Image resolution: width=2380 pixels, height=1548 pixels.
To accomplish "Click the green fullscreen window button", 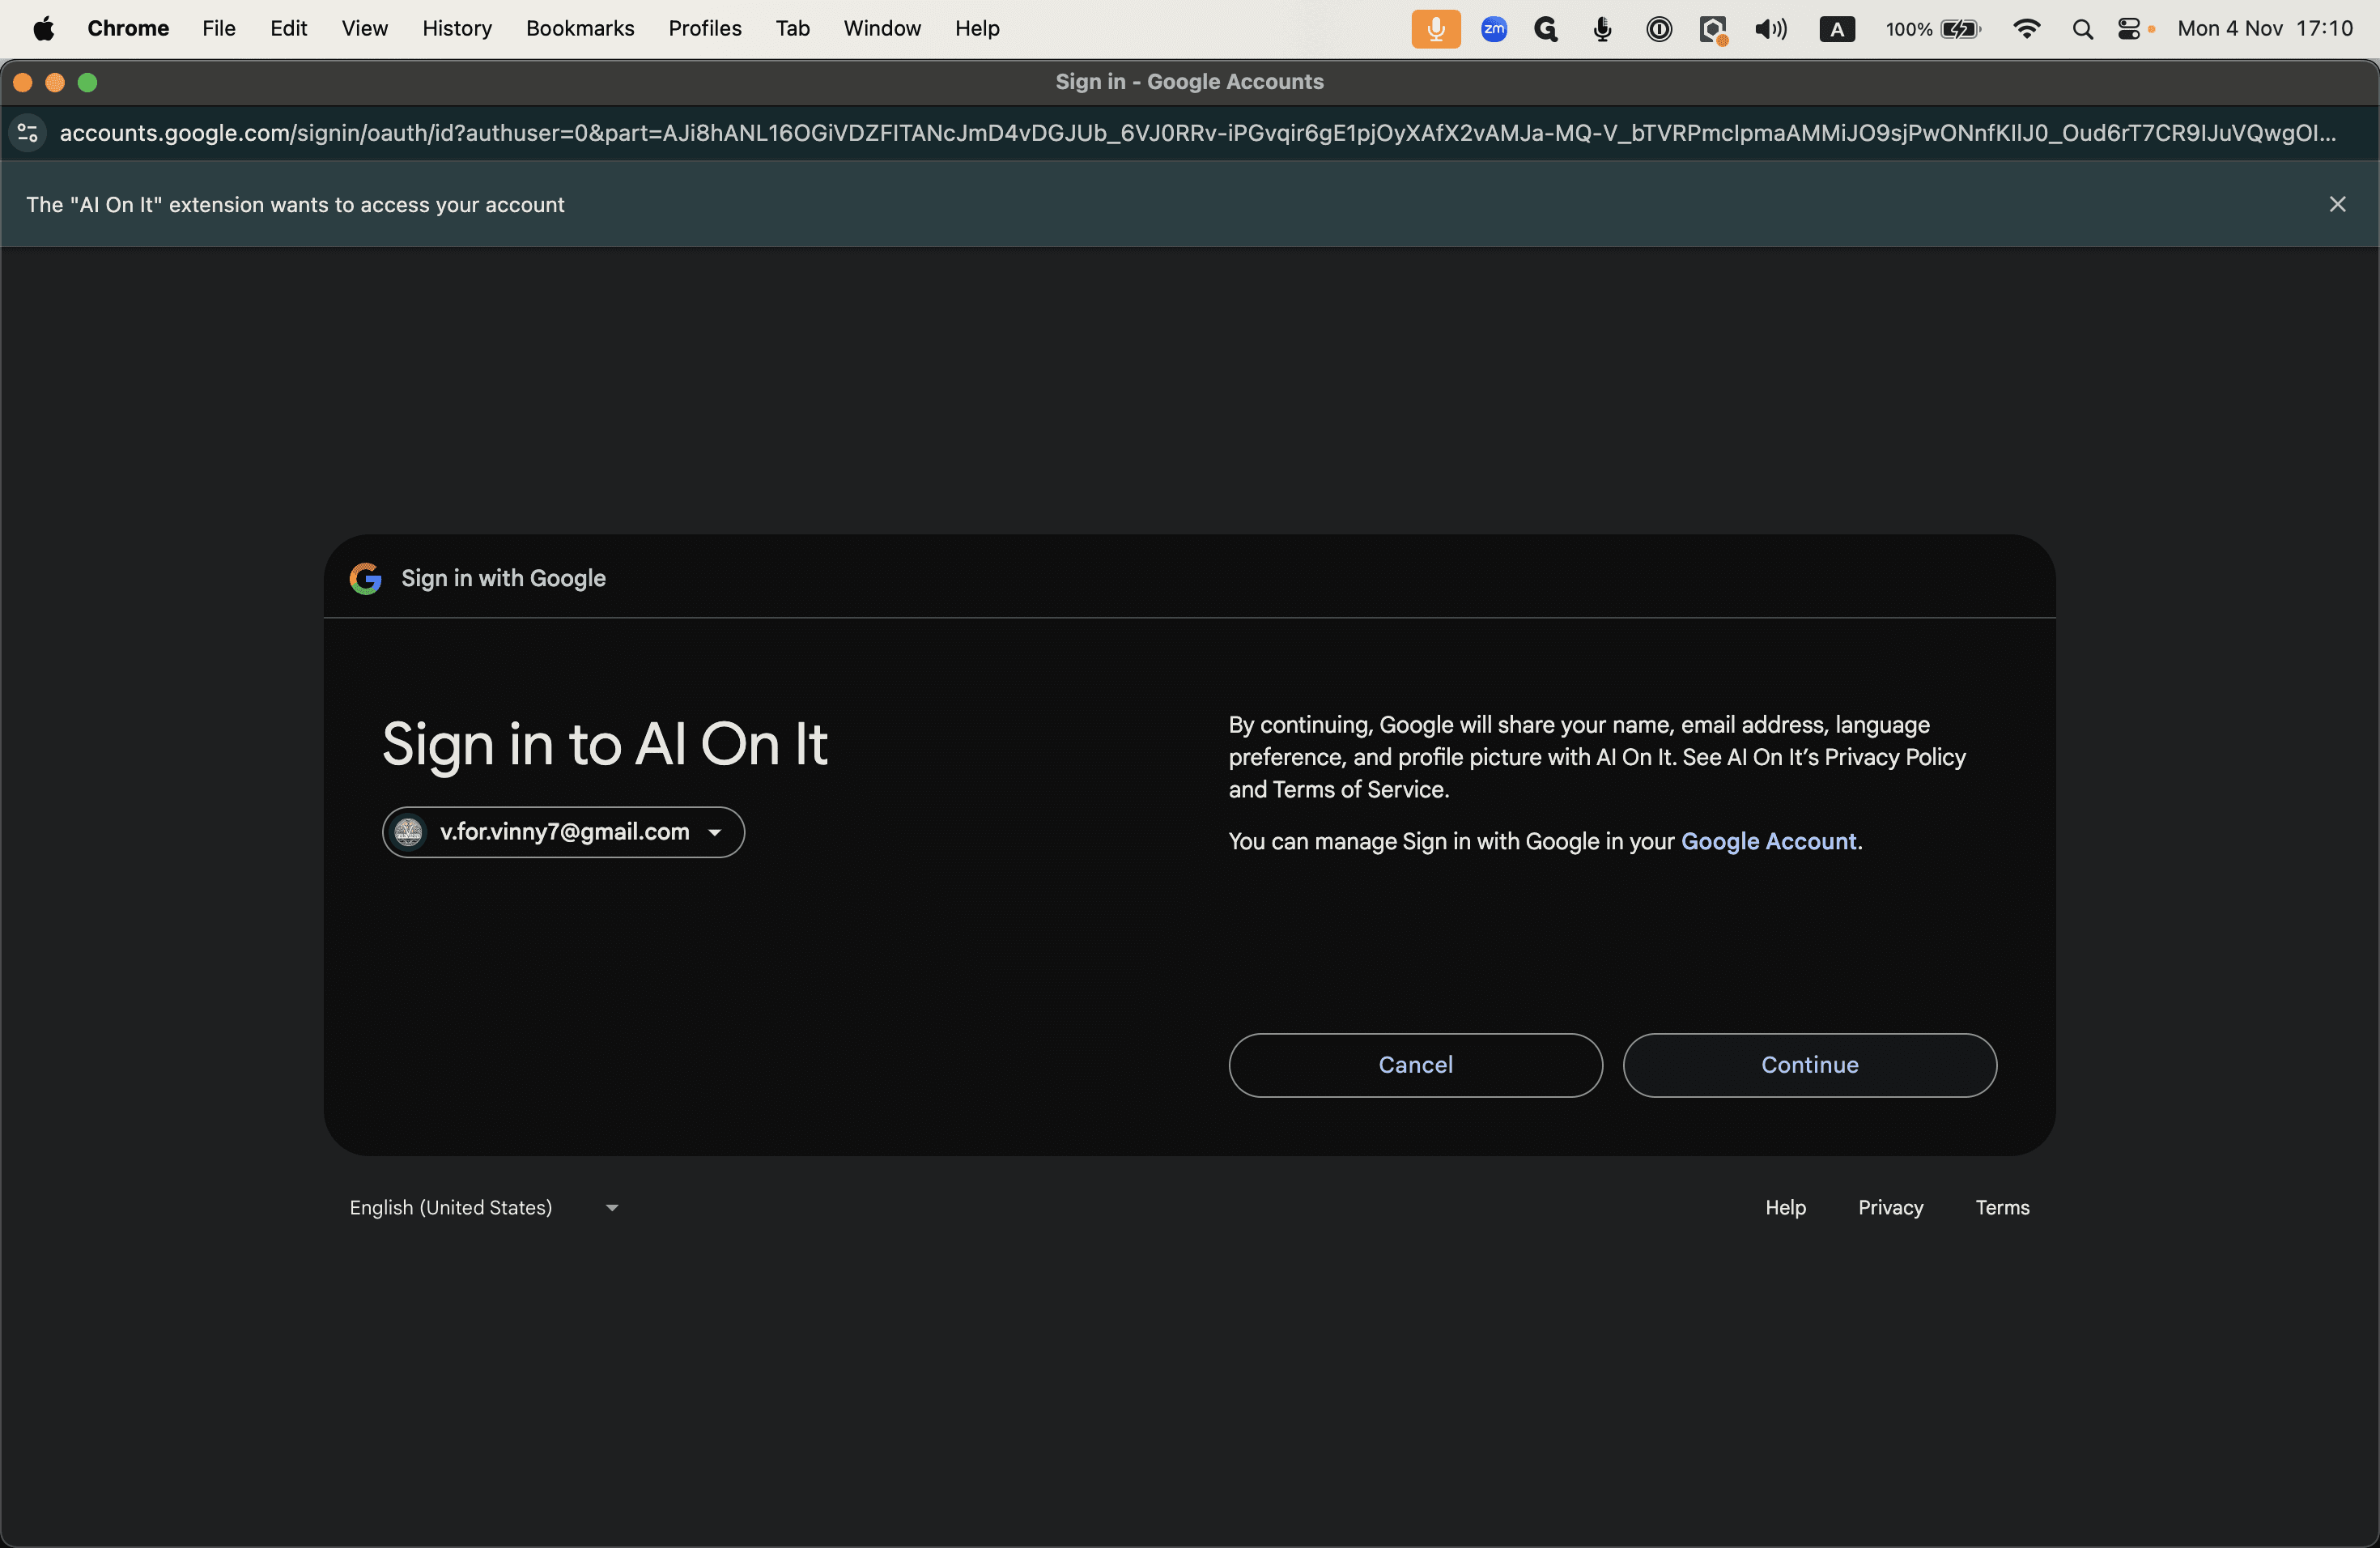I will coord(88,82).
